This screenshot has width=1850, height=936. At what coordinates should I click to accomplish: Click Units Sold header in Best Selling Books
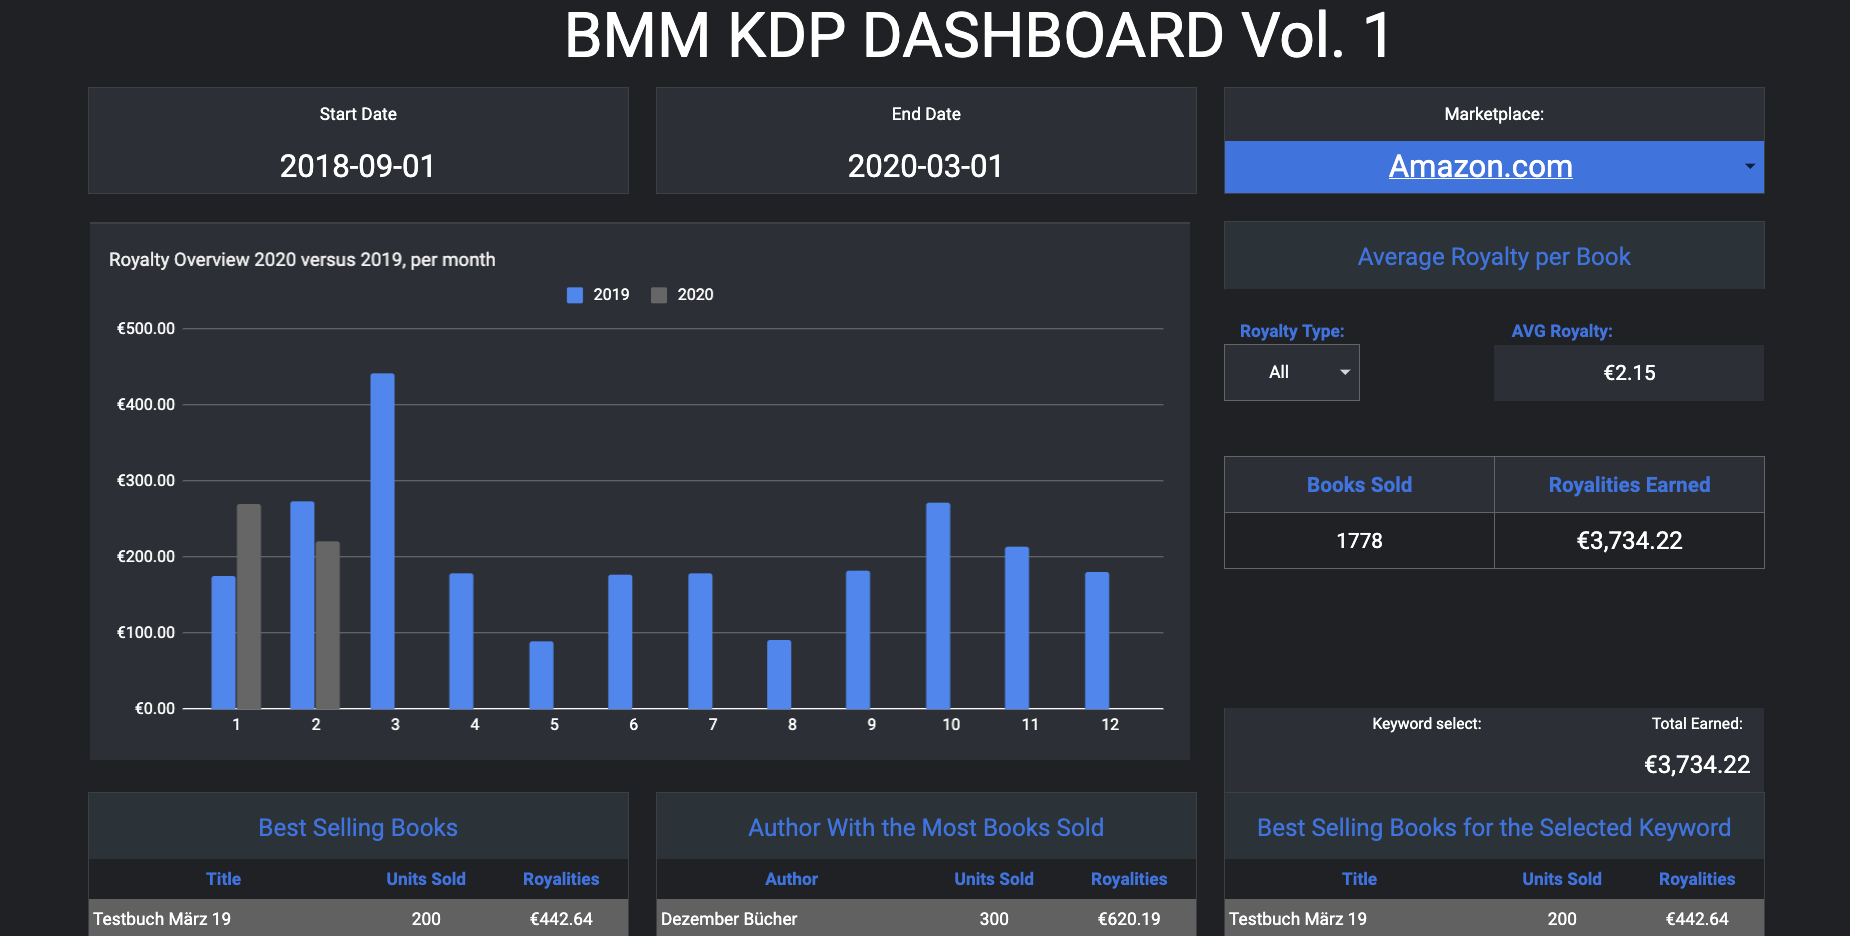click(426, 879)
